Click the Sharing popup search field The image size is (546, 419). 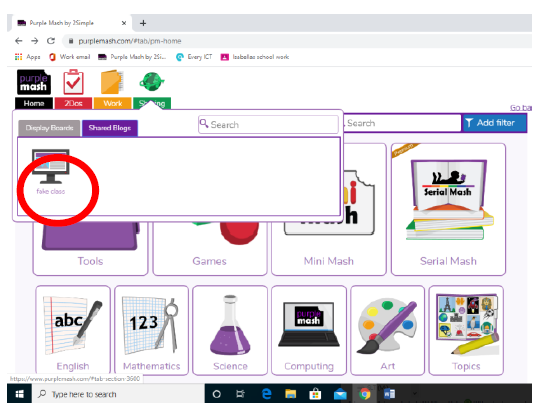pos(268,125)
